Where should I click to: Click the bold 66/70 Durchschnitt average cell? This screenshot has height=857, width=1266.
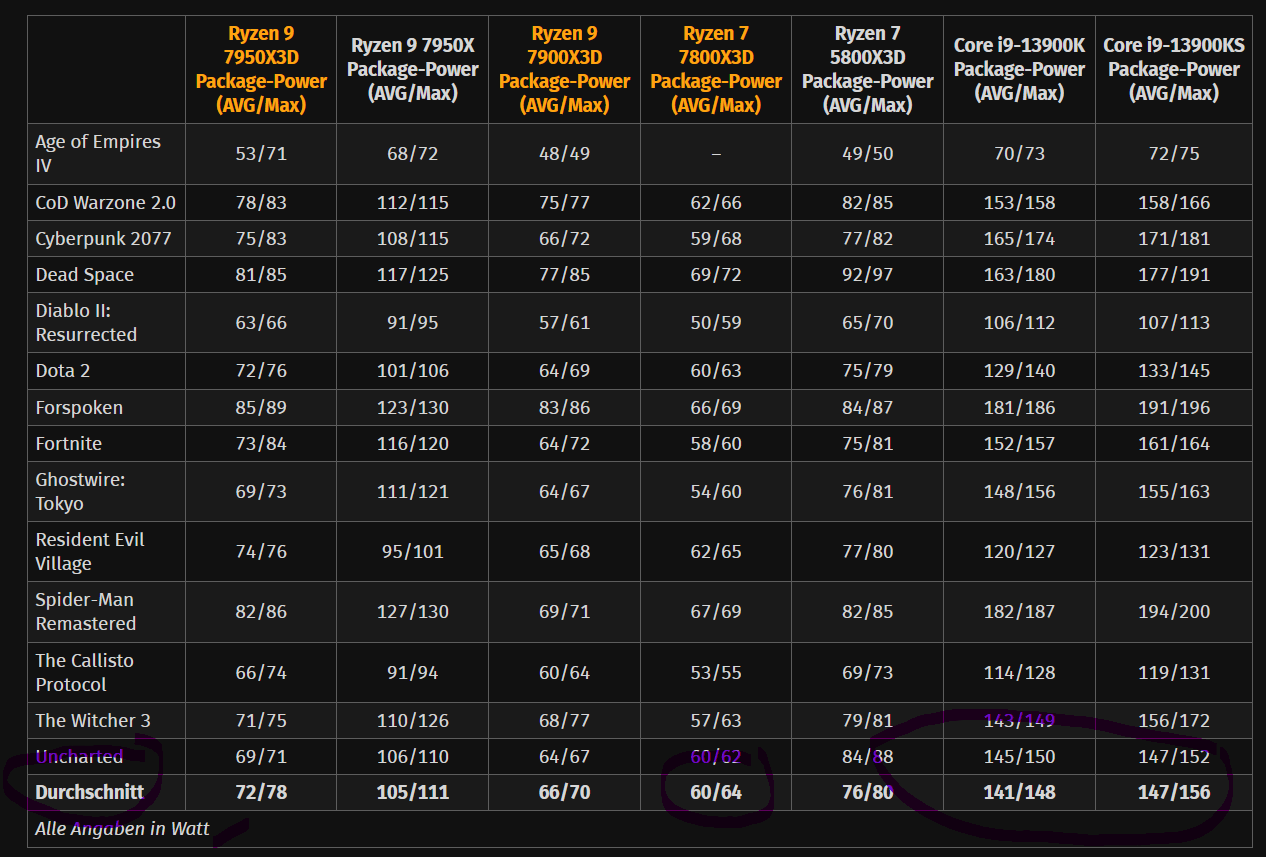click(564, 792)
